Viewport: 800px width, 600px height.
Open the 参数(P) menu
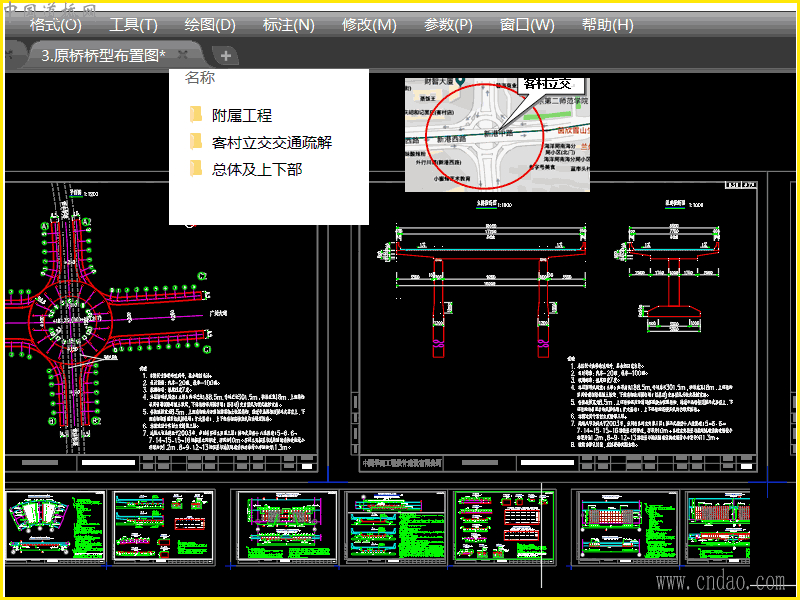[x=448, y=24]
